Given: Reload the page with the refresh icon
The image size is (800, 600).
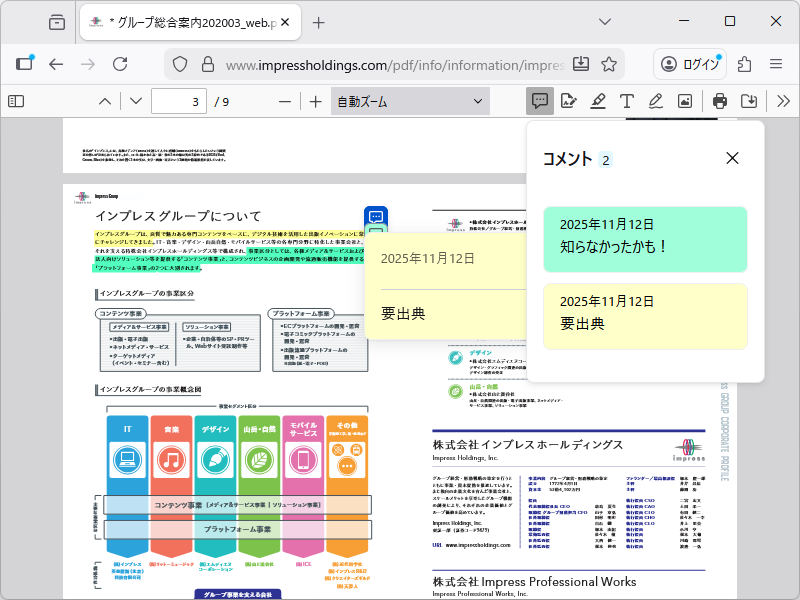Looking at the screenshot, I should click(120, 62).
